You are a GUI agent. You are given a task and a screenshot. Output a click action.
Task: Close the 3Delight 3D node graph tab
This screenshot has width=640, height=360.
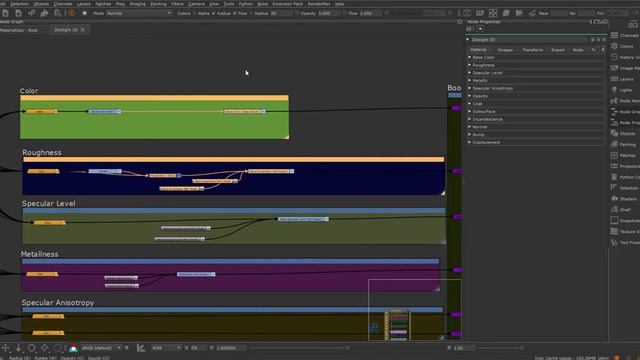pos(83,30)
